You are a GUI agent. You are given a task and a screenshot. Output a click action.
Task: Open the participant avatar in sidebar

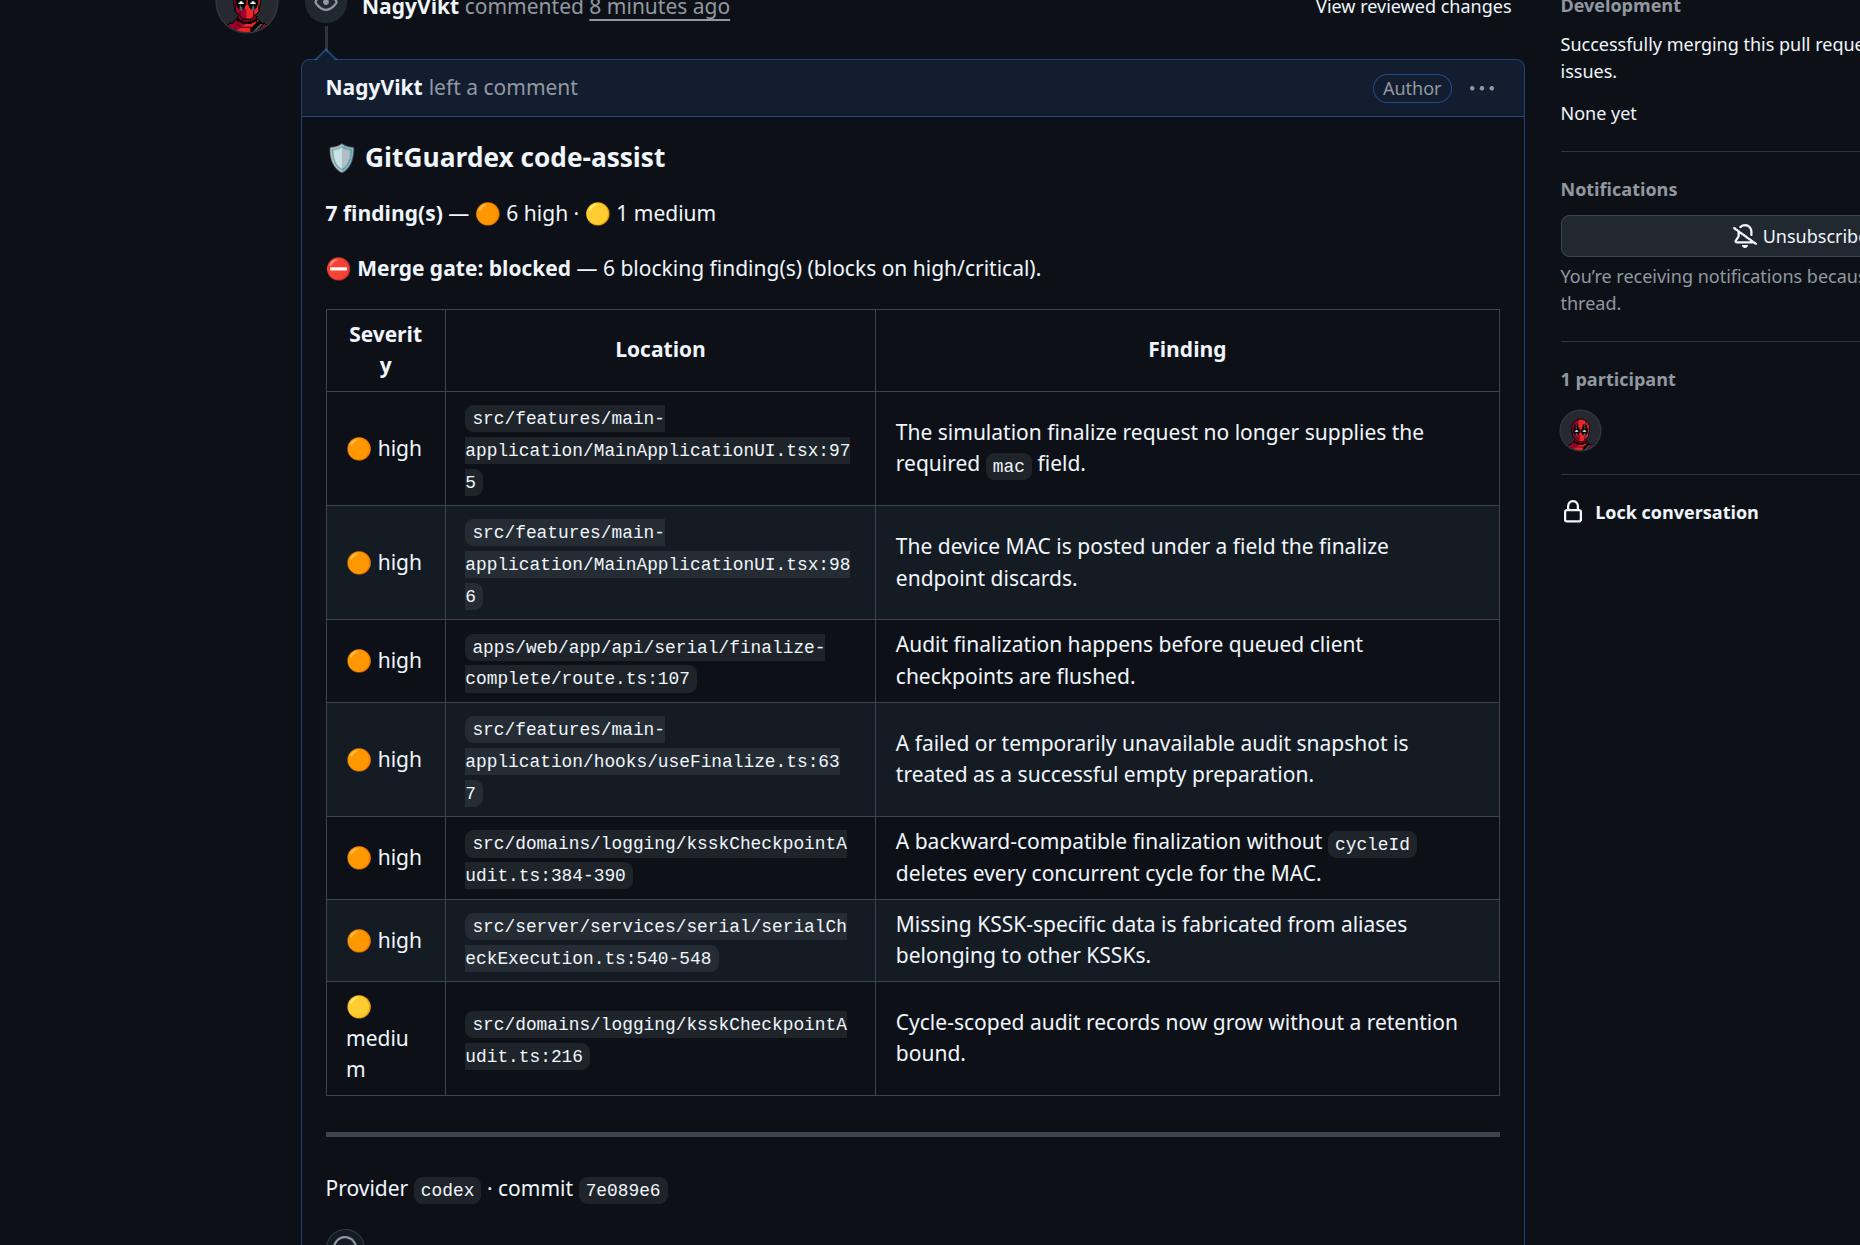(x=1580, y=431)
